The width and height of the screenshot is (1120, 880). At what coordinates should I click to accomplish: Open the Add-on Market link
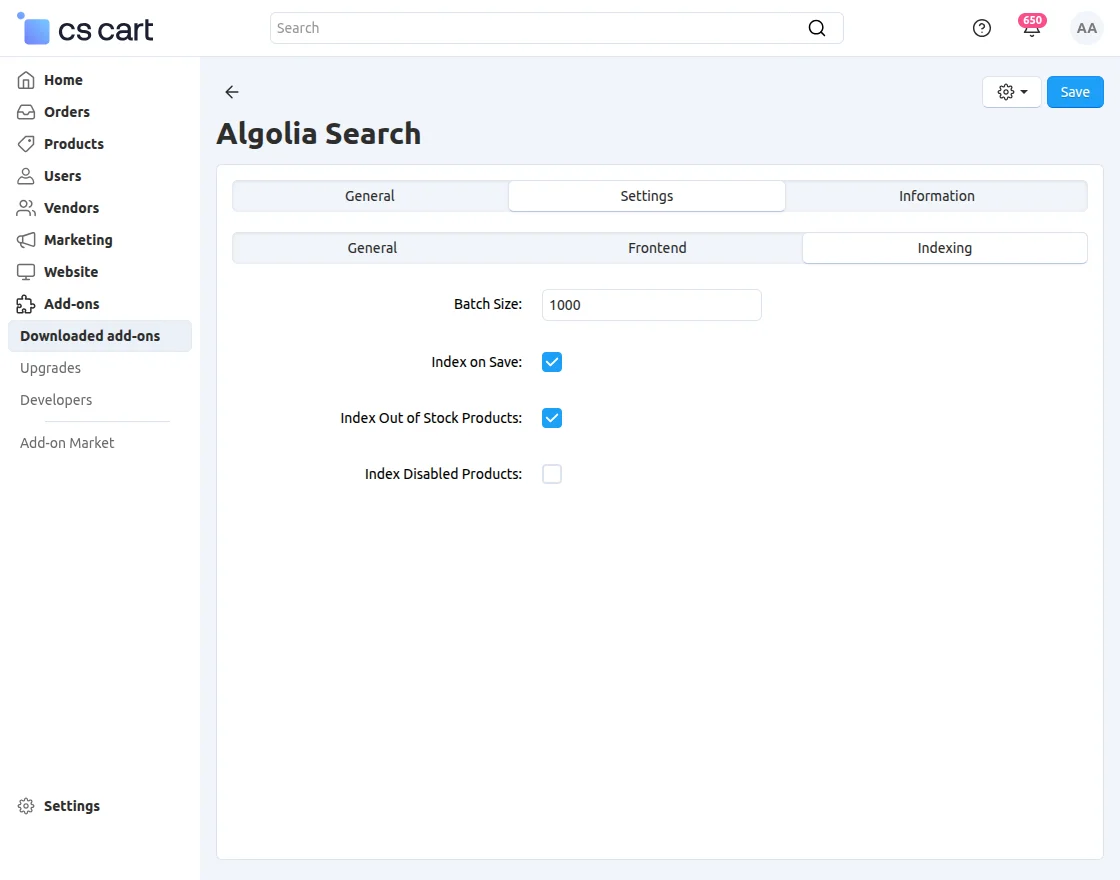(x=67, y=443)
